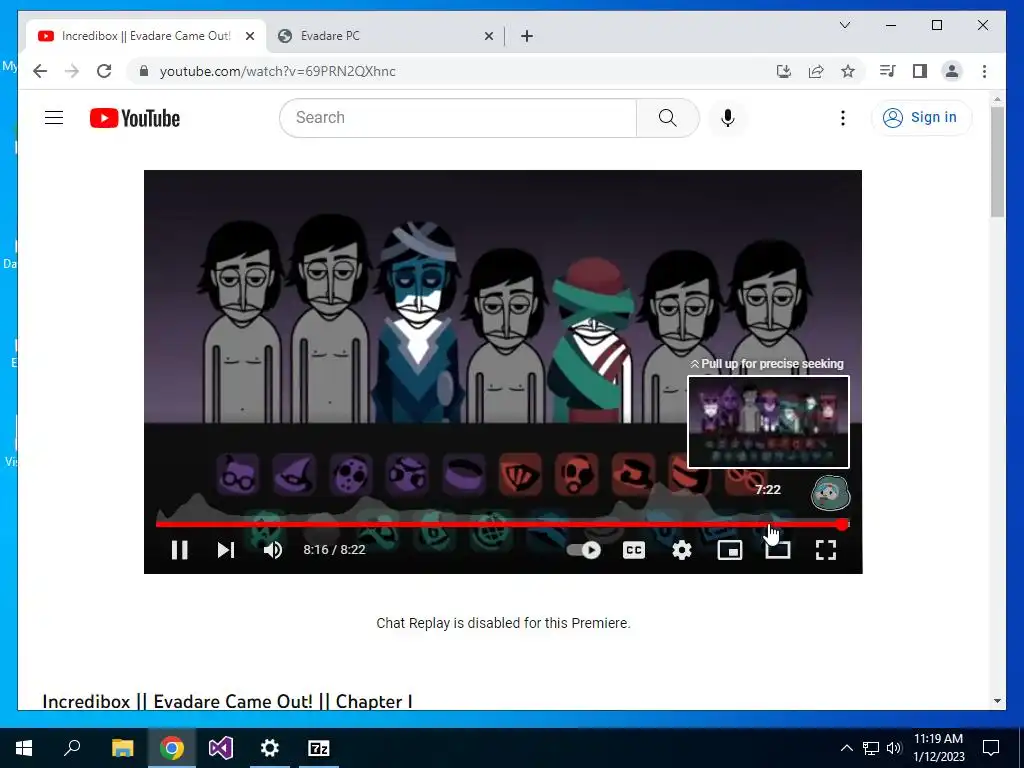Screen dimensions: 1024x768
Task: Close the Incredibox YouTube tab
Action: tap(249, 36)
